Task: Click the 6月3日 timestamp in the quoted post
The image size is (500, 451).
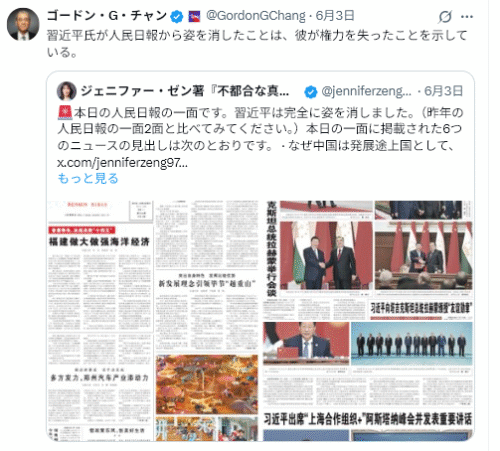Action: [443, 91]
